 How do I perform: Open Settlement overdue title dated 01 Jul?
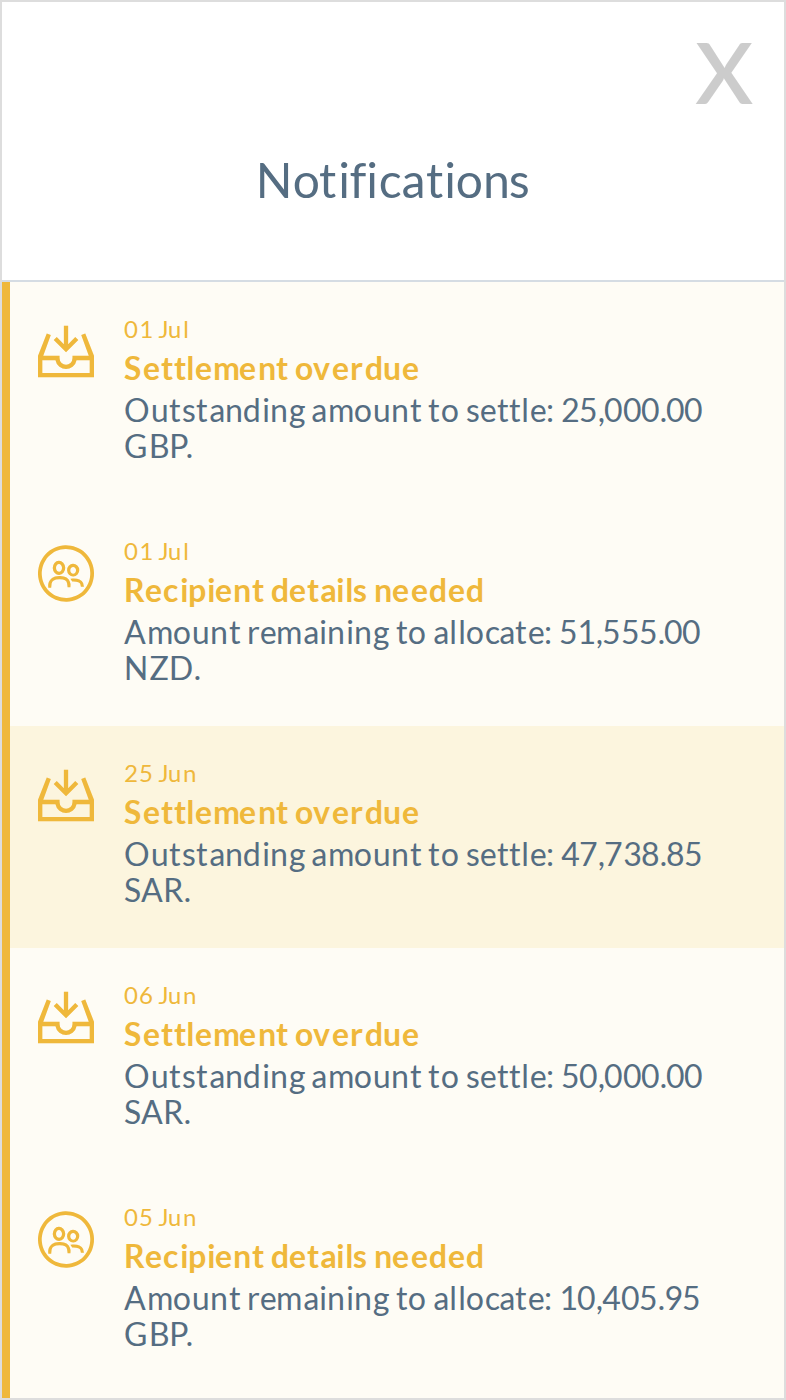pos(271,368)
